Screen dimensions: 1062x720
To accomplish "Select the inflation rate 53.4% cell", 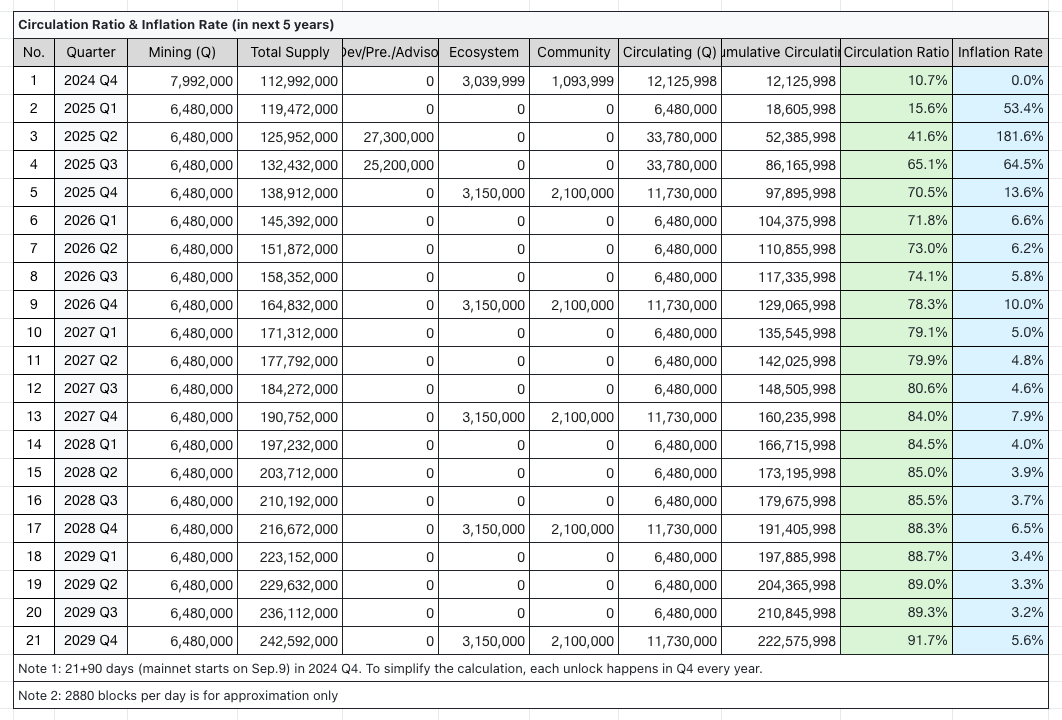I will (1000, 108).
